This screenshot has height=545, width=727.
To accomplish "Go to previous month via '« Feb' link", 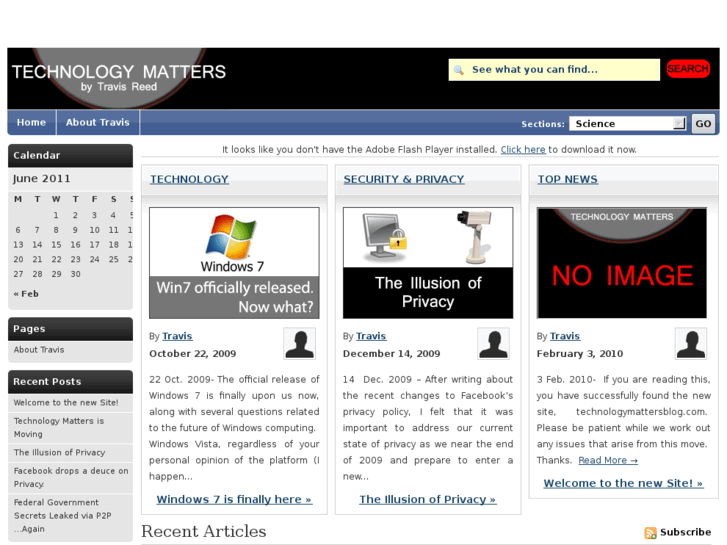I will (x=26, y=294).
